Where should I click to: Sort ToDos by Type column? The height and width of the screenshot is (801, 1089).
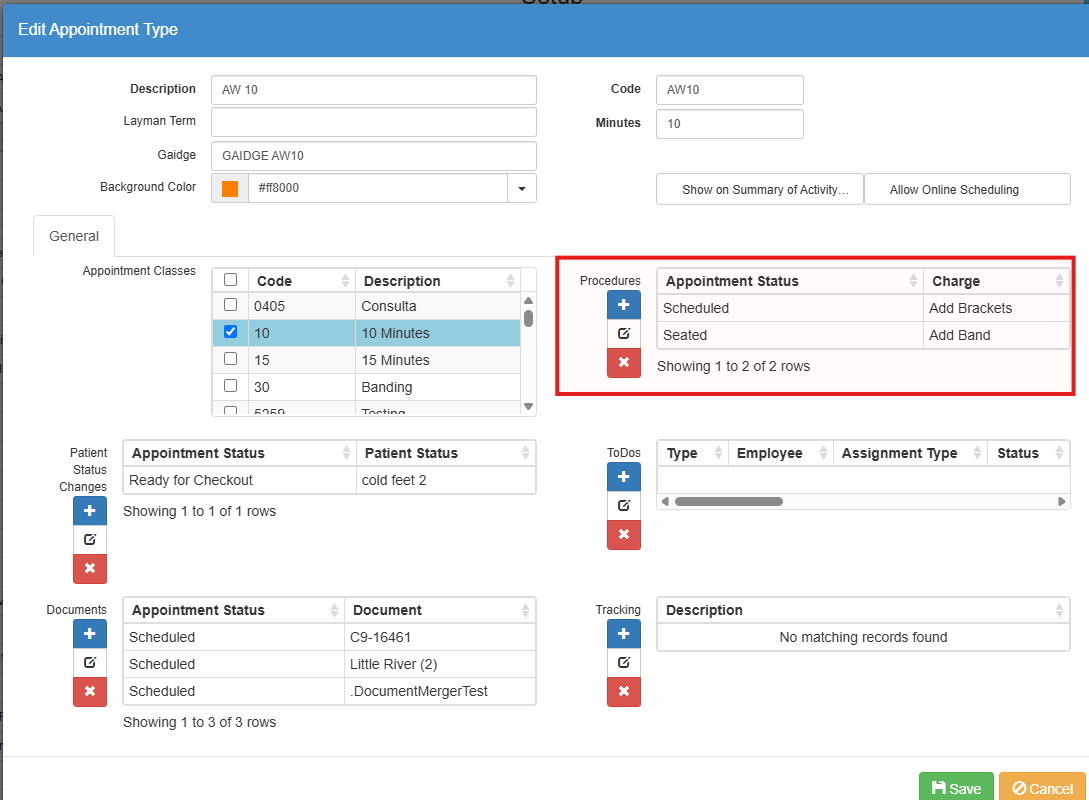coord(692,454)
